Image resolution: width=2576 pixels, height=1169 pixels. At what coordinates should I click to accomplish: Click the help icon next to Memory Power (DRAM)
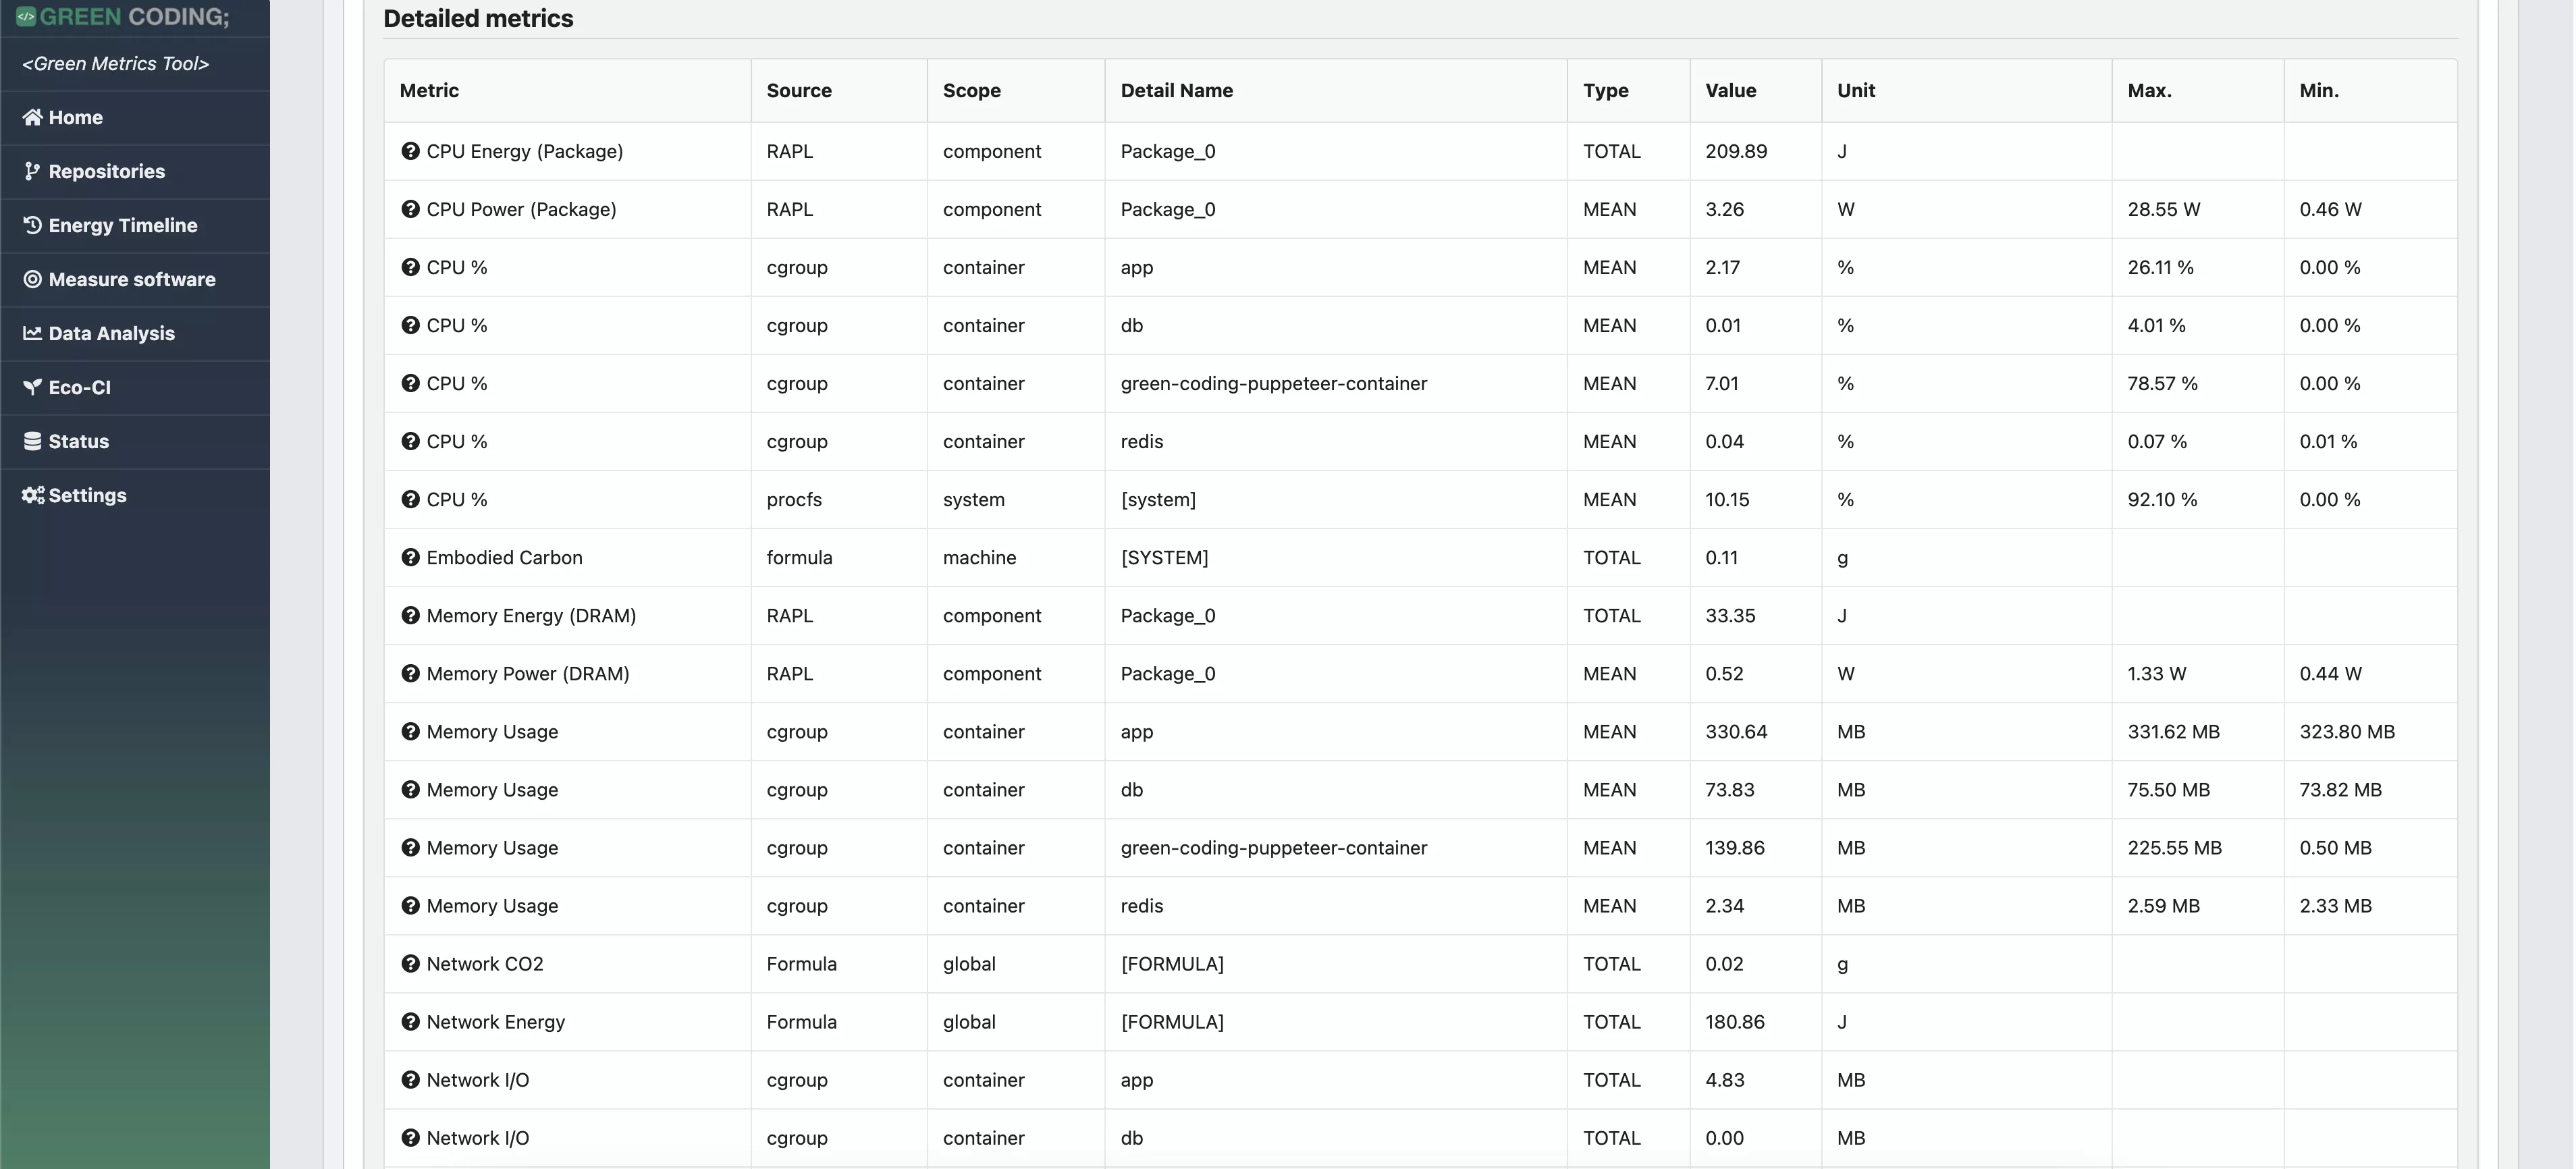pos(410,673)
